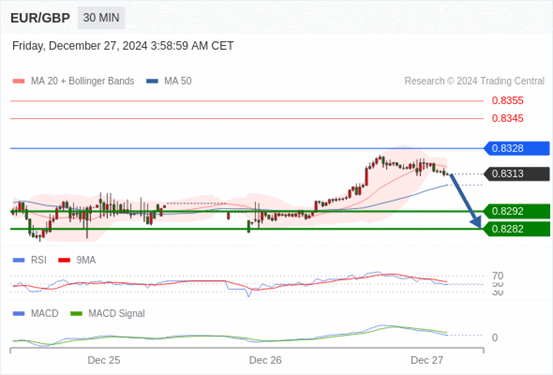Toggle the 9MA red legend marker
This screenshot has height=375, width=553.
64,260
